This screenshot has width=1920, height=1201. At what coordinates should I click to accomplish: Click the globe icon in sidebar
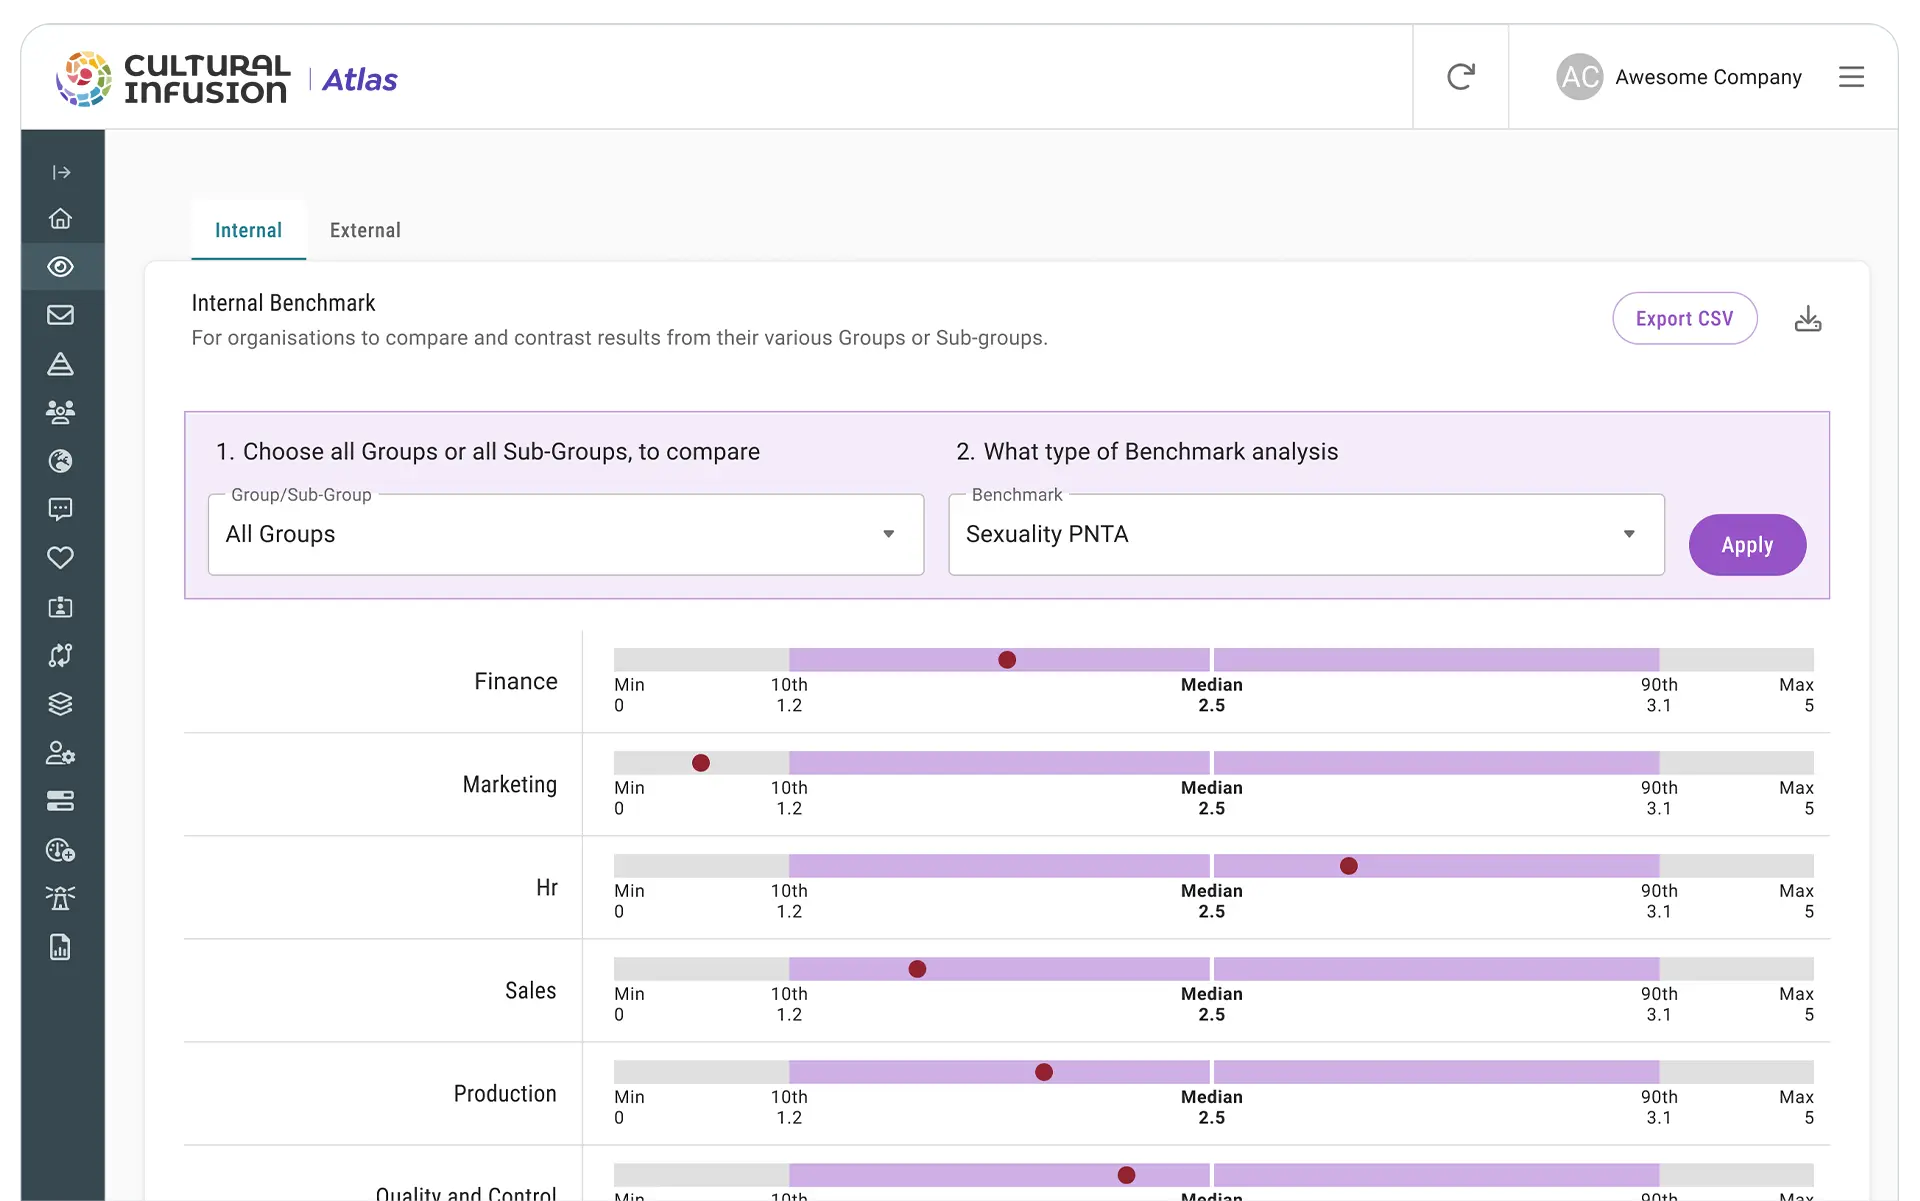click(x=61, y=461)
